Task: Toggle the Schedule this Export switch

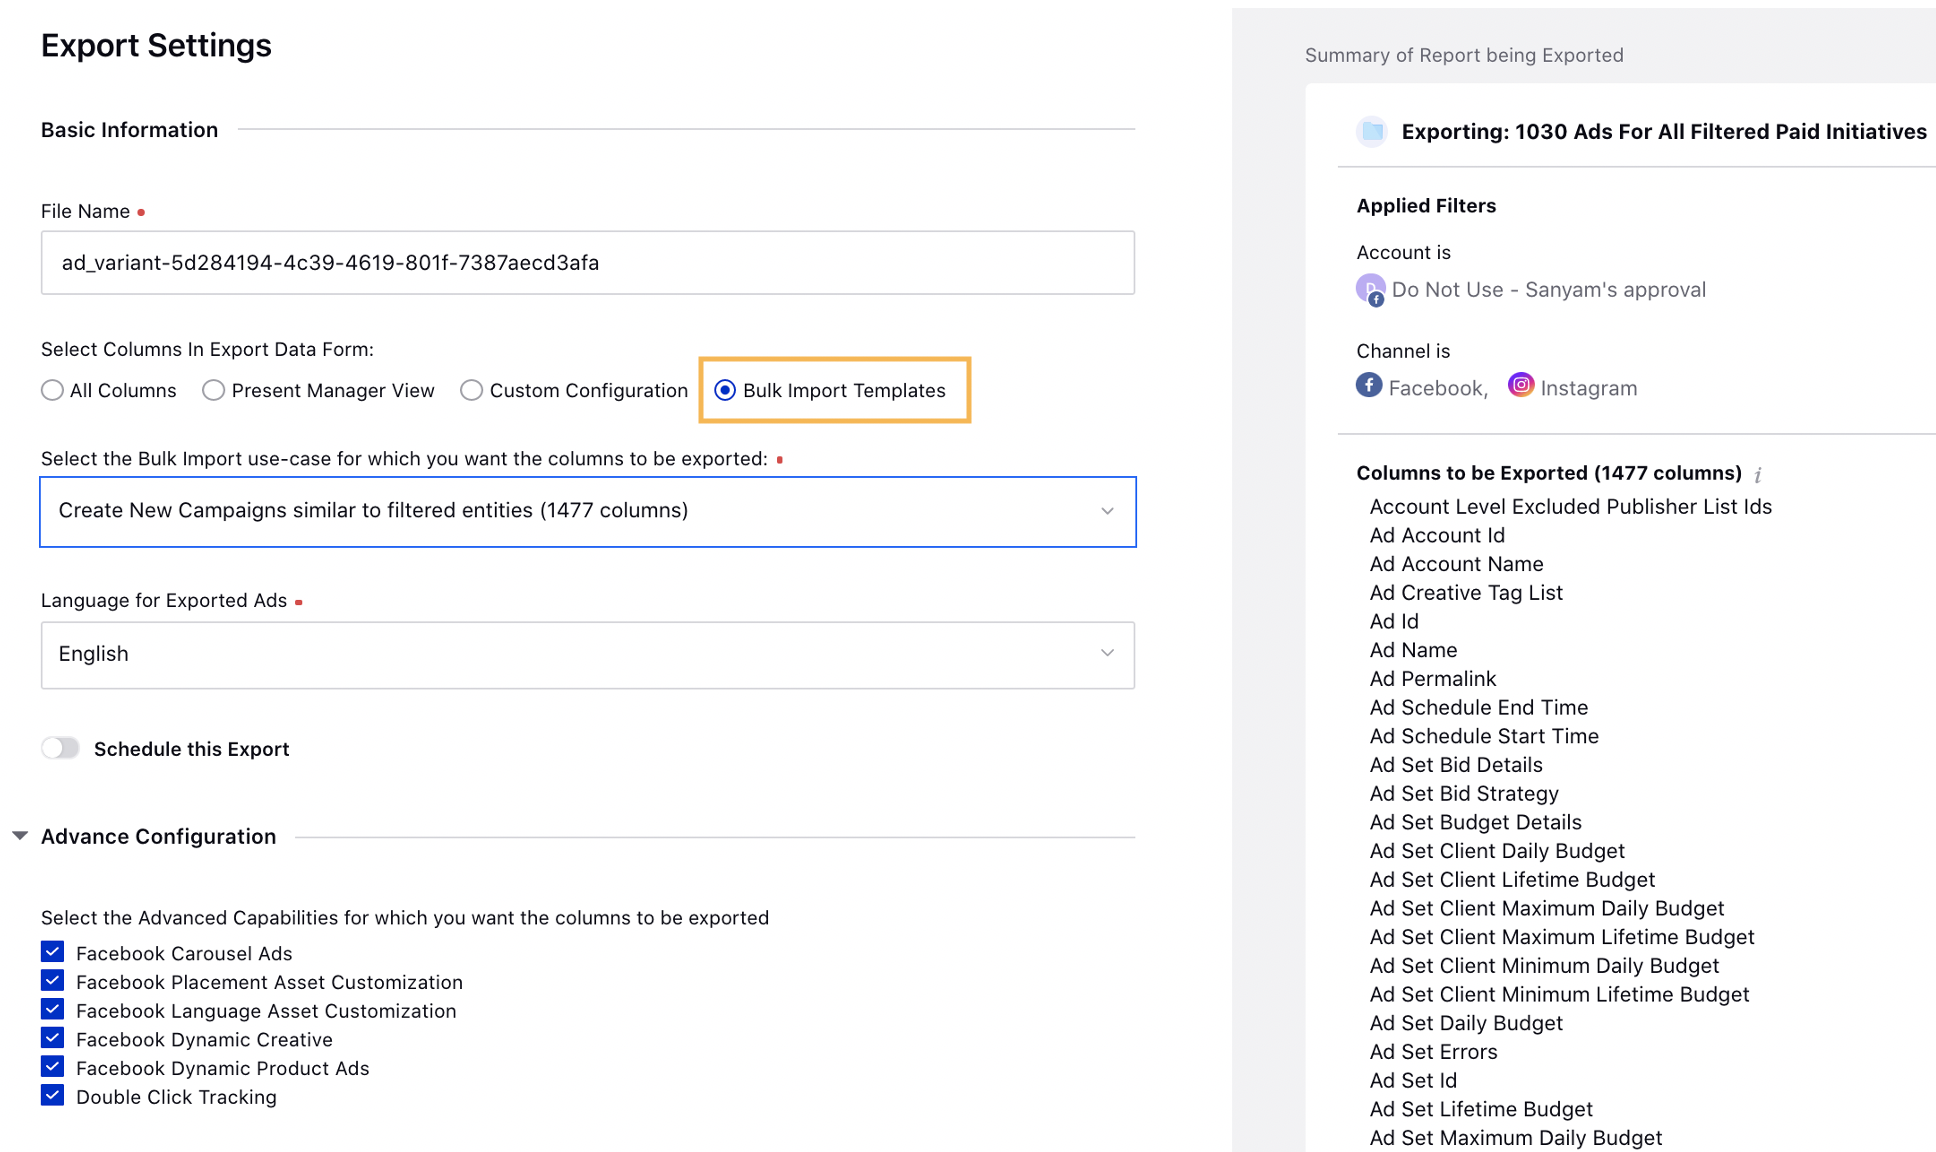Action: point(60,747)
